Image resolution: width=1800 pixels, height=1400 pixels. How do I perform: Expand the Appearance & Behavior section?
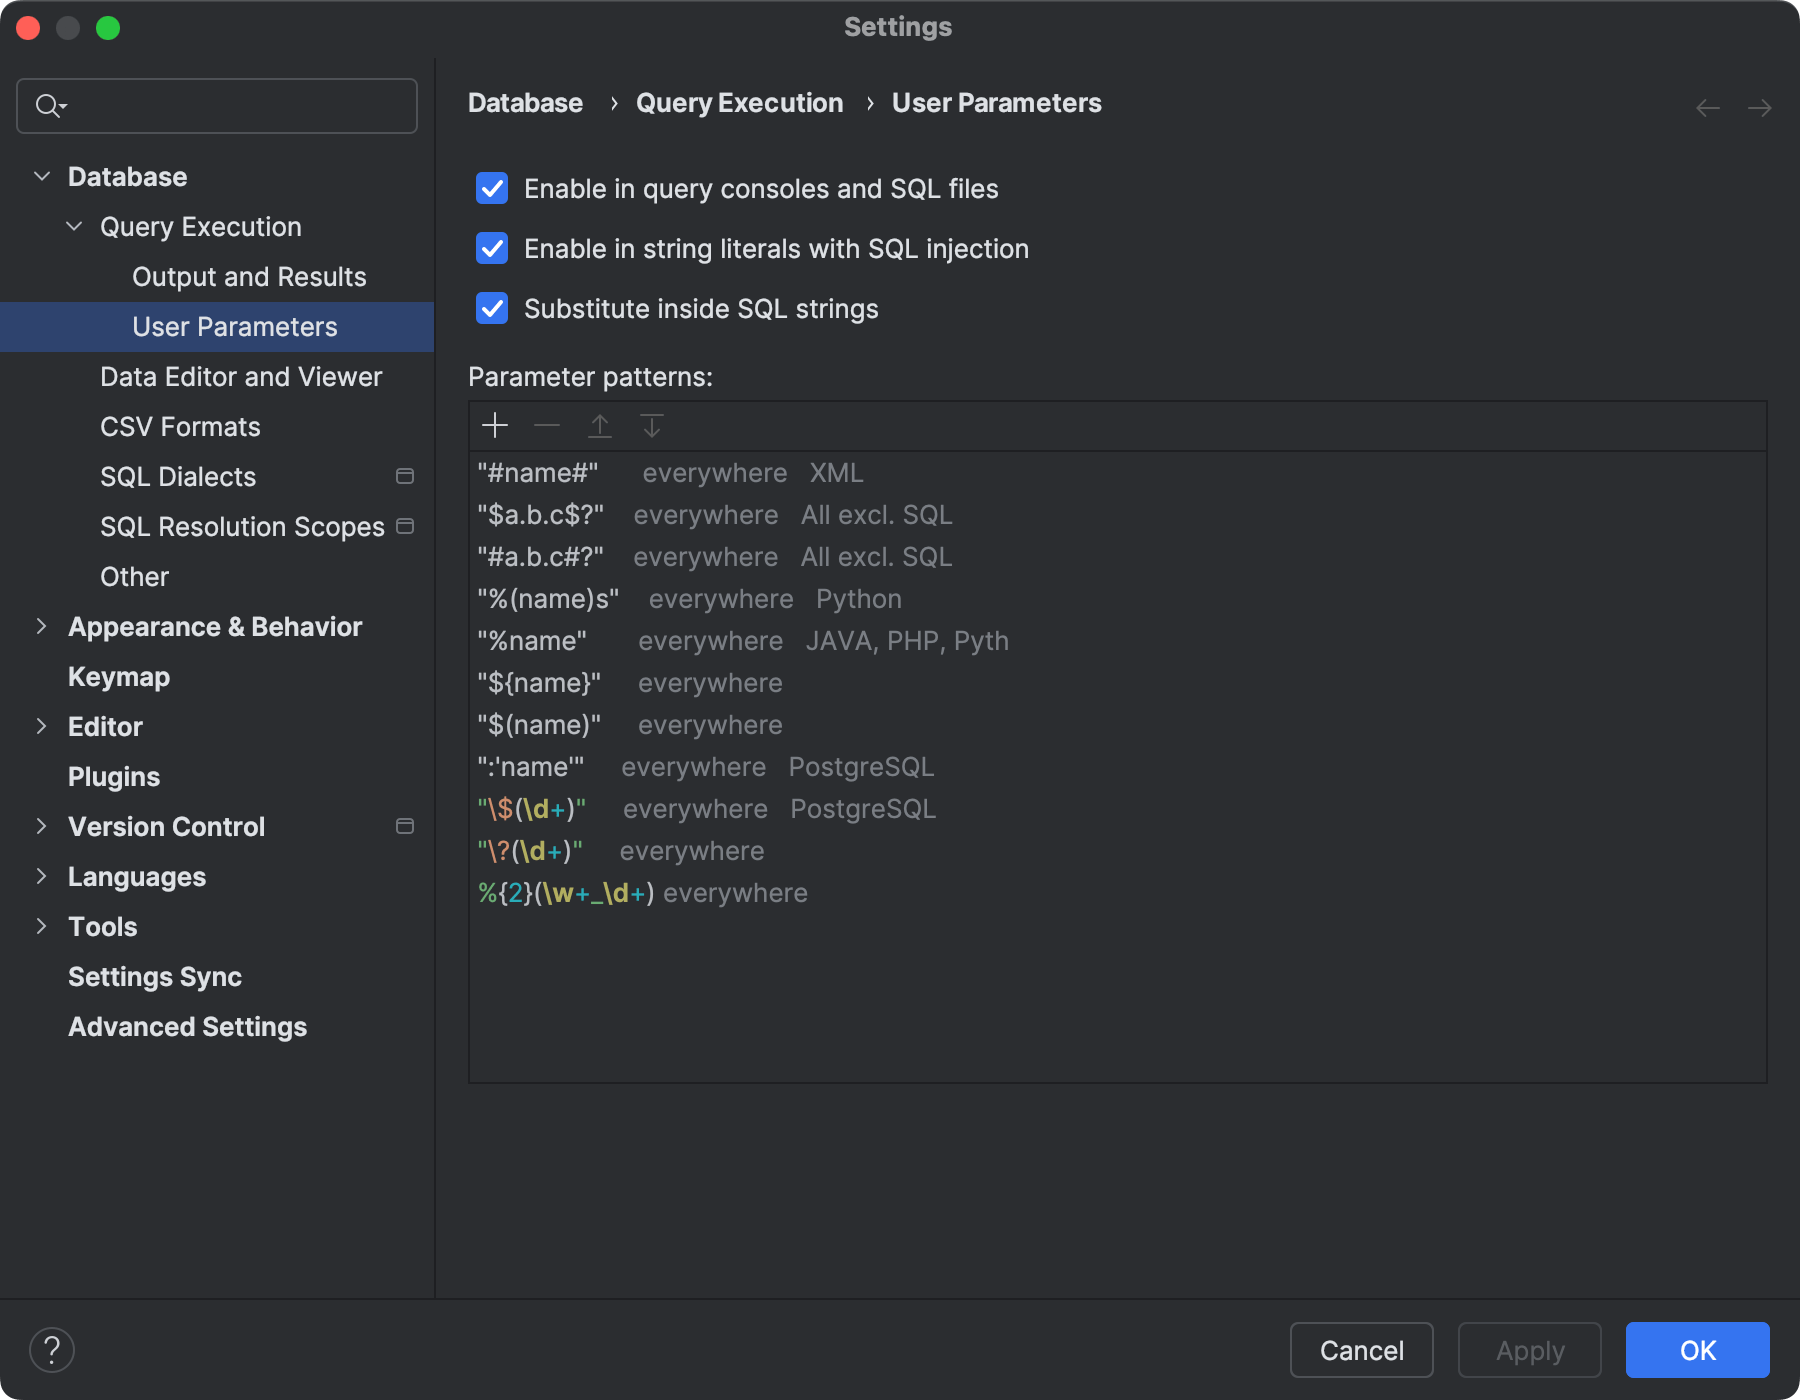[x=42, y=626]
